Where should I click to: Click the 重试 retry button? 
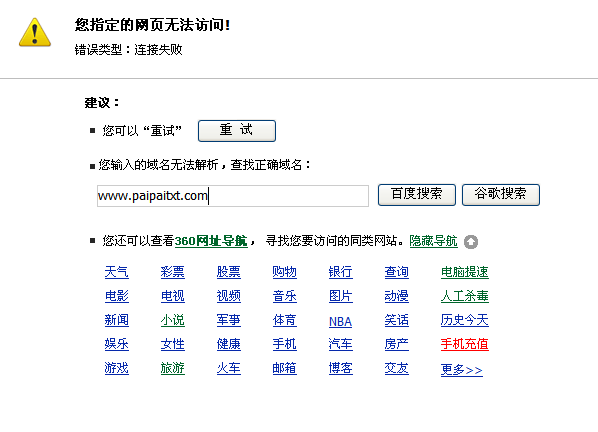coord(237,131)
